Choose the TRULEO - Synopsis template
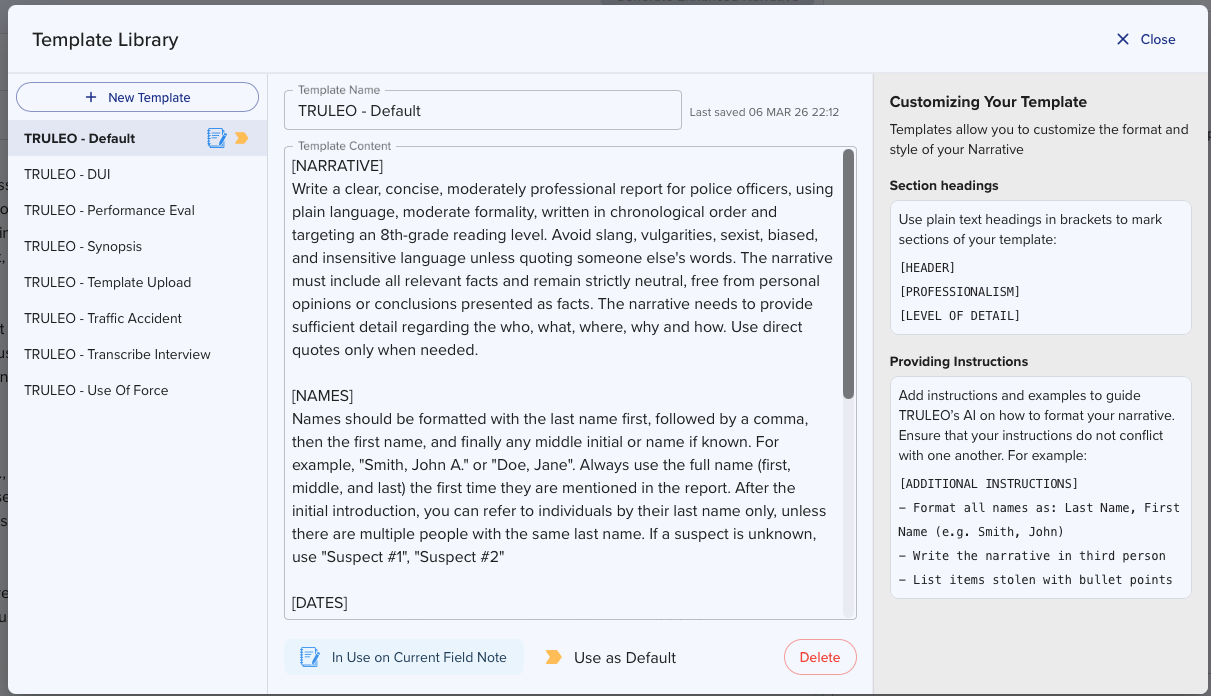The image size is (1211, 696). pyautogui.click(x=83, y=246)
